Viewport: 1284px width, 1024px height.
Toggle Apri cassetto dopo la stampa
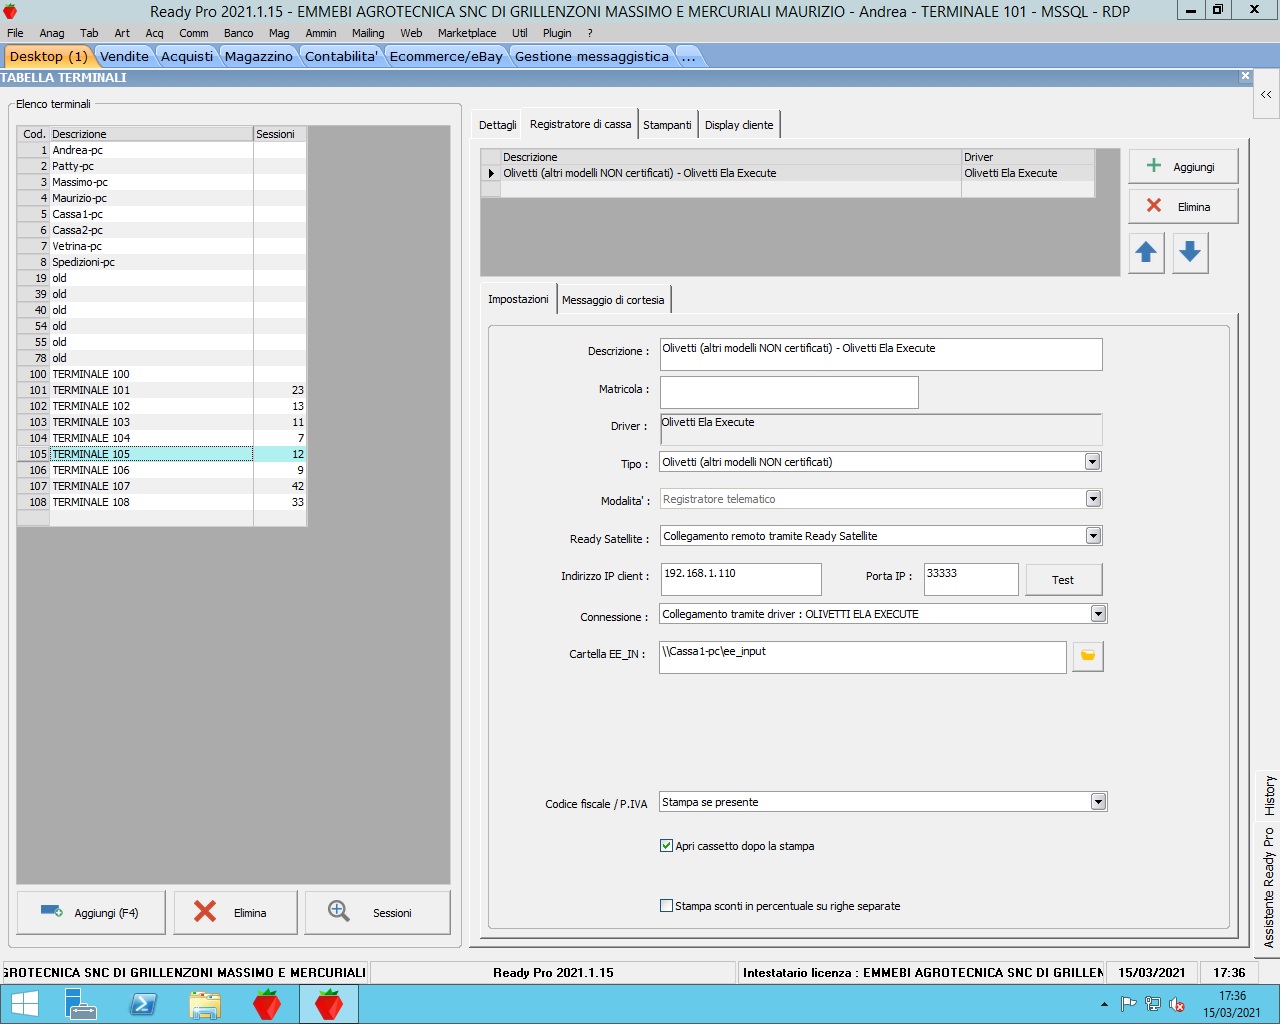[666, 846]
